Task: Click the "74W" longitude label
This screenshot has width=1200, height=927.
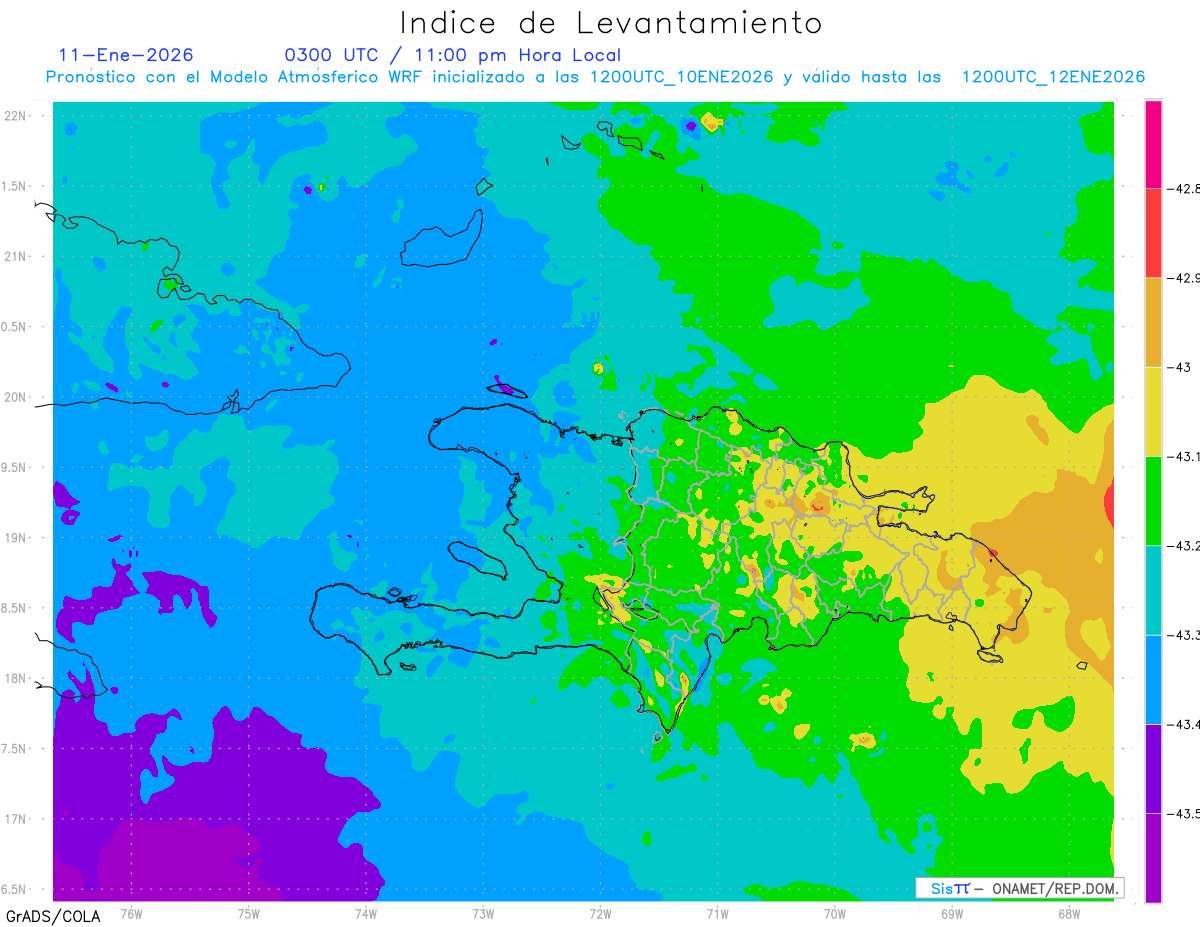Action: pyautogui.click(x=366, y=913)
